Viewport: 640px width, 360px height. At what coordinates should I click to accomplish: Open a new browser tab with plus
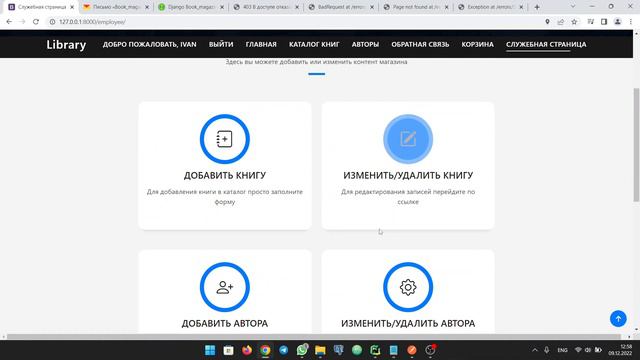coord(537,7)
